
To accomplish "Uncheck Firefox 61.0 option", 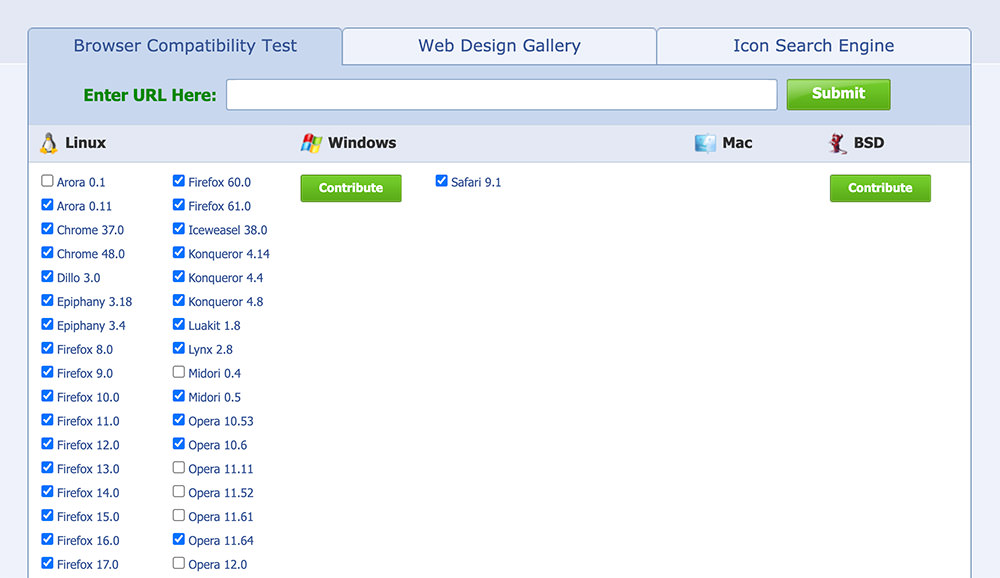I will [179, 205].
